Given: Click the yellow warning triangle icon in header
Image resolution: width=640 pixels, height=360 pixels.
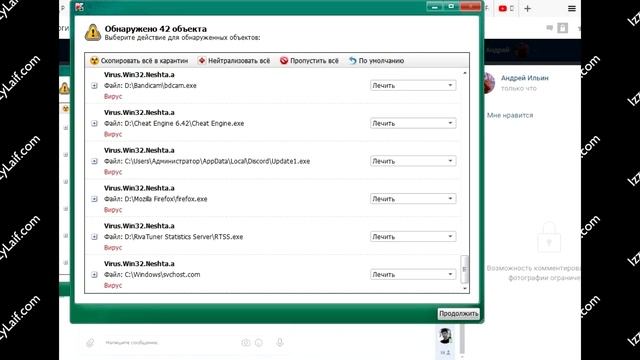Looking at the screenshot, I should point(93,32).
